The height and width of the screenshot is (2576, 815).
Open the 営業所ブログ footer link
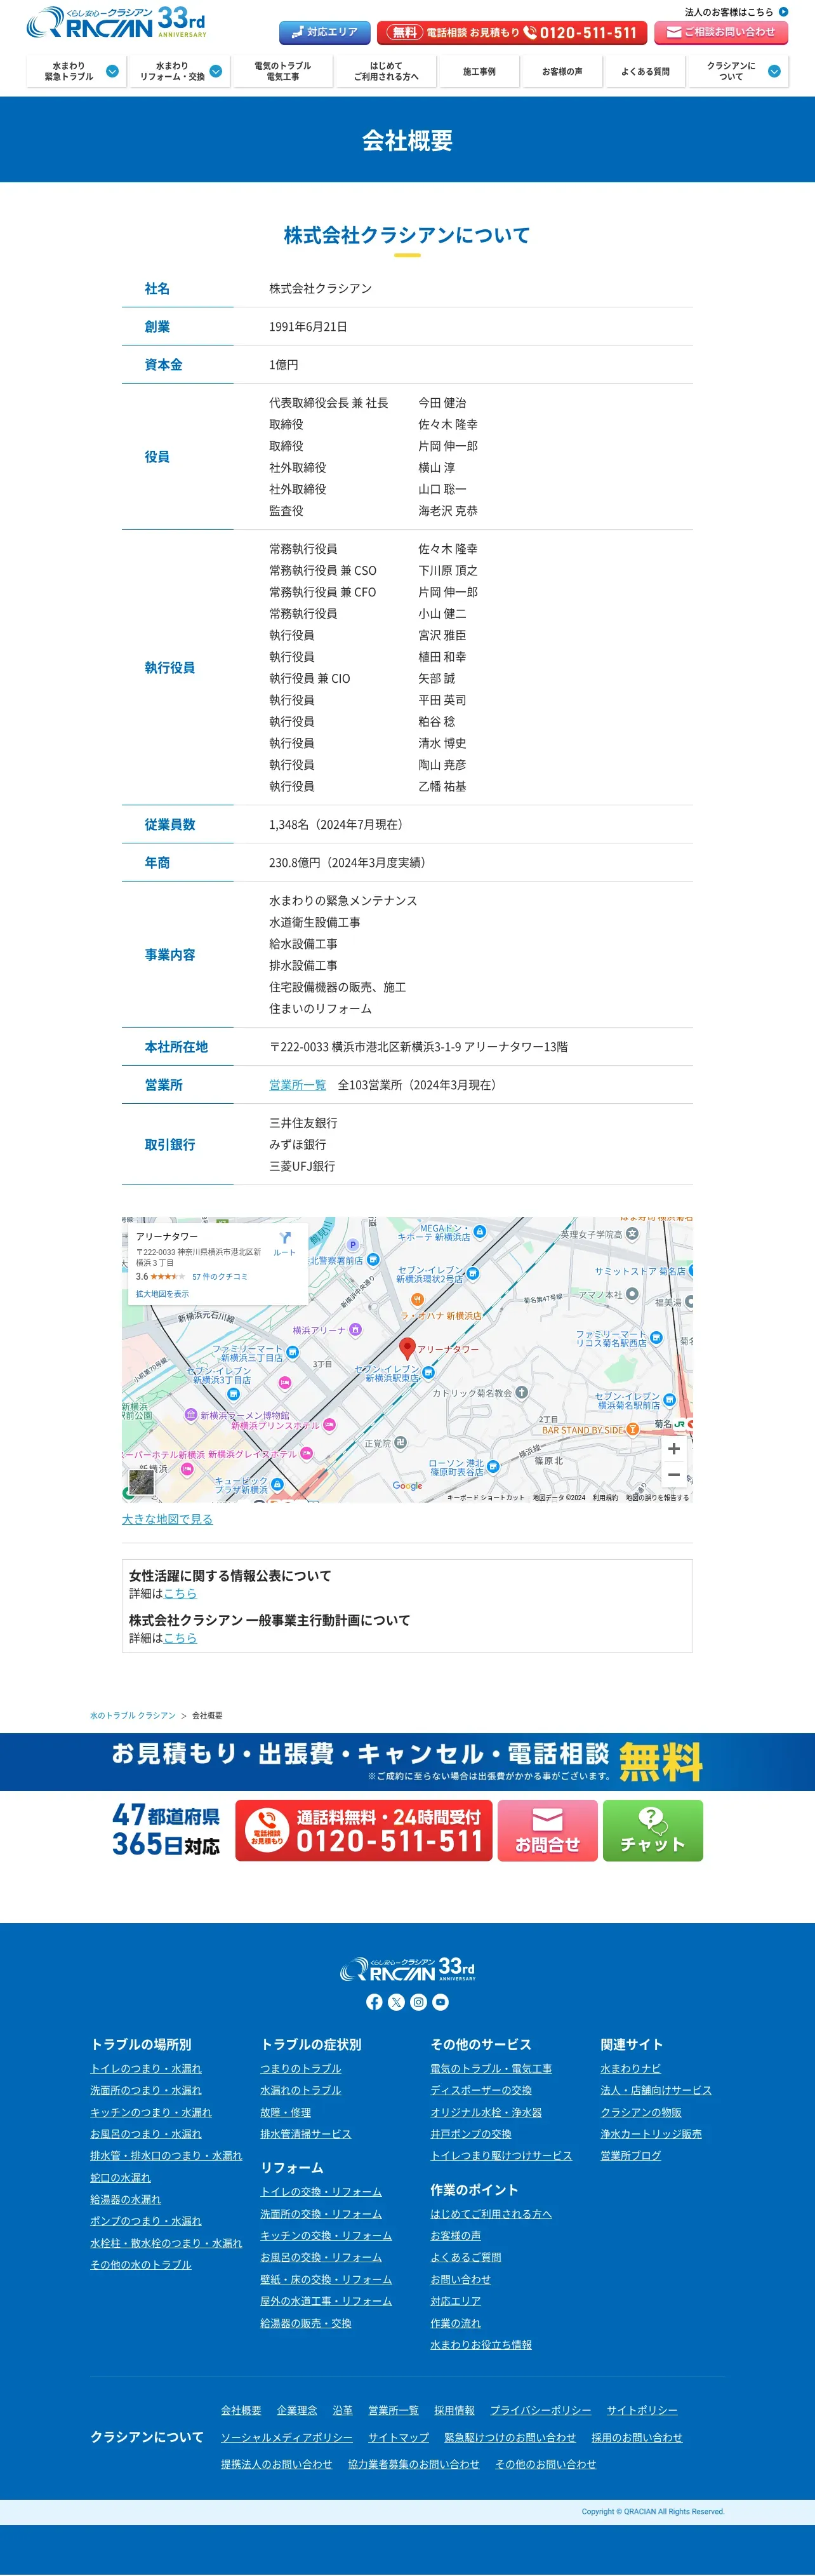coord(631,2155)
